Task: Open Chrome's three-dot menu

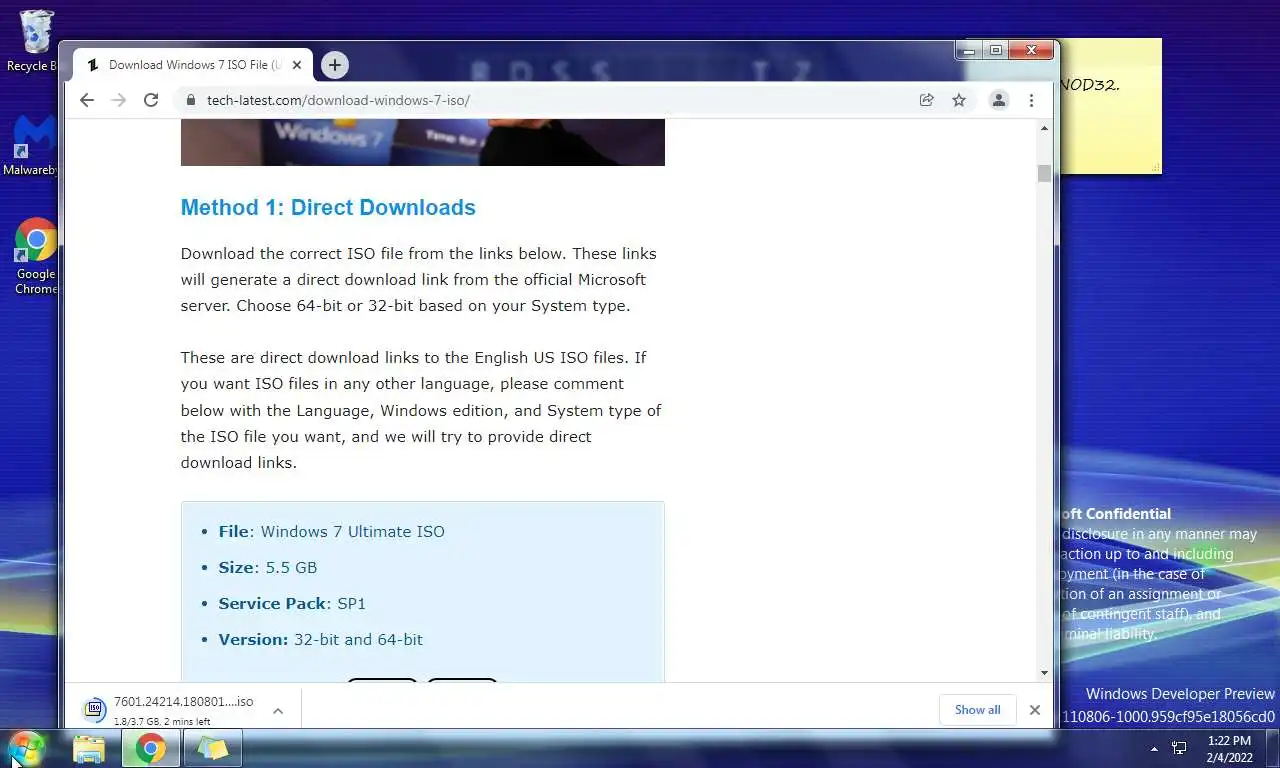Action: click(1031, 100)
